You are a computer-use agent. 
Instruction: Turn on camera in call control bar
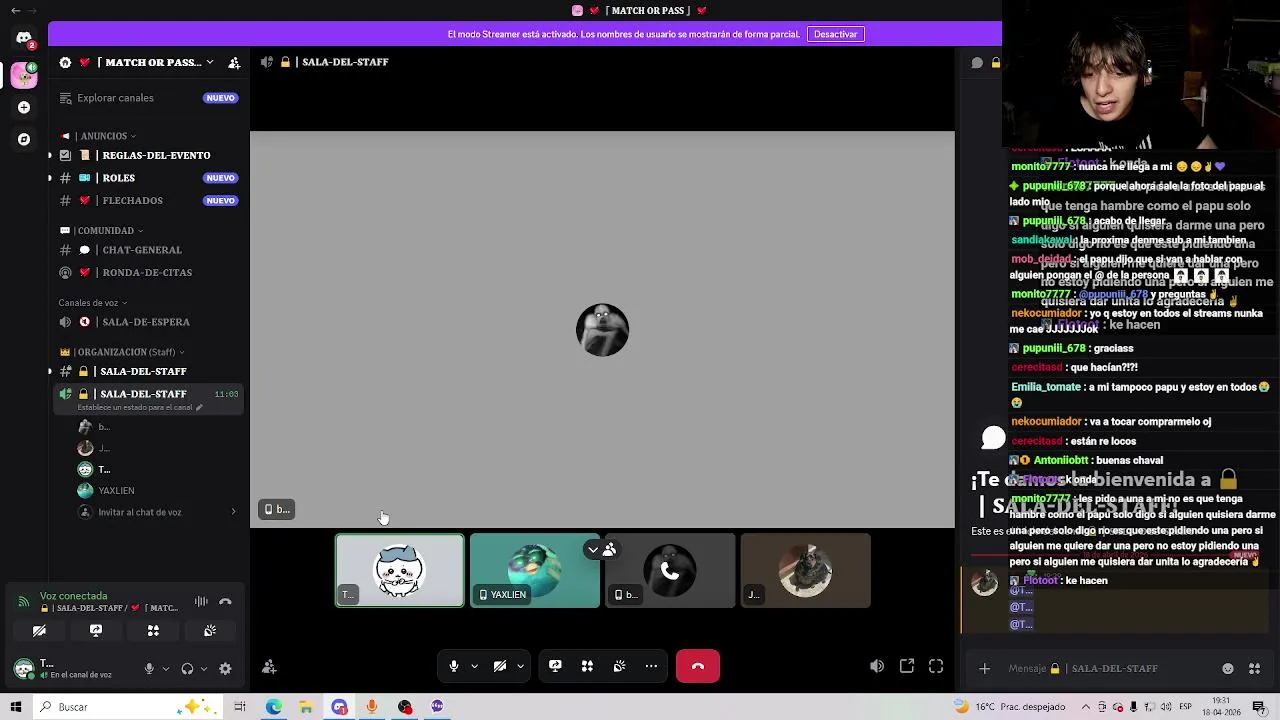[x=500, y=666]
